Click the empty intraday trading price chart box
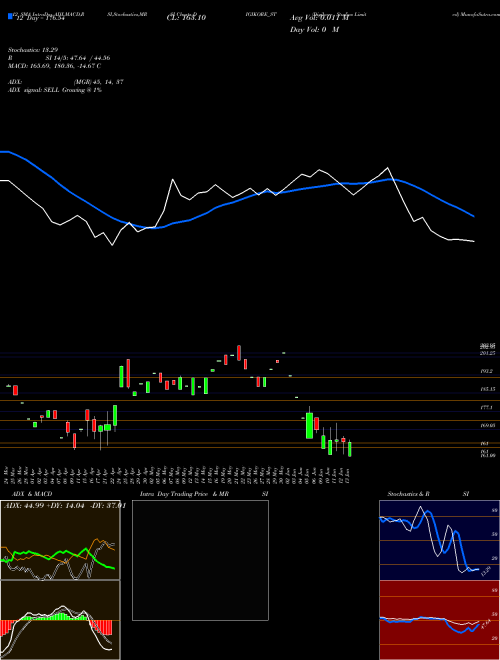Screen dimensions: 500x660 pyautogui.click(x=200, y=560)
